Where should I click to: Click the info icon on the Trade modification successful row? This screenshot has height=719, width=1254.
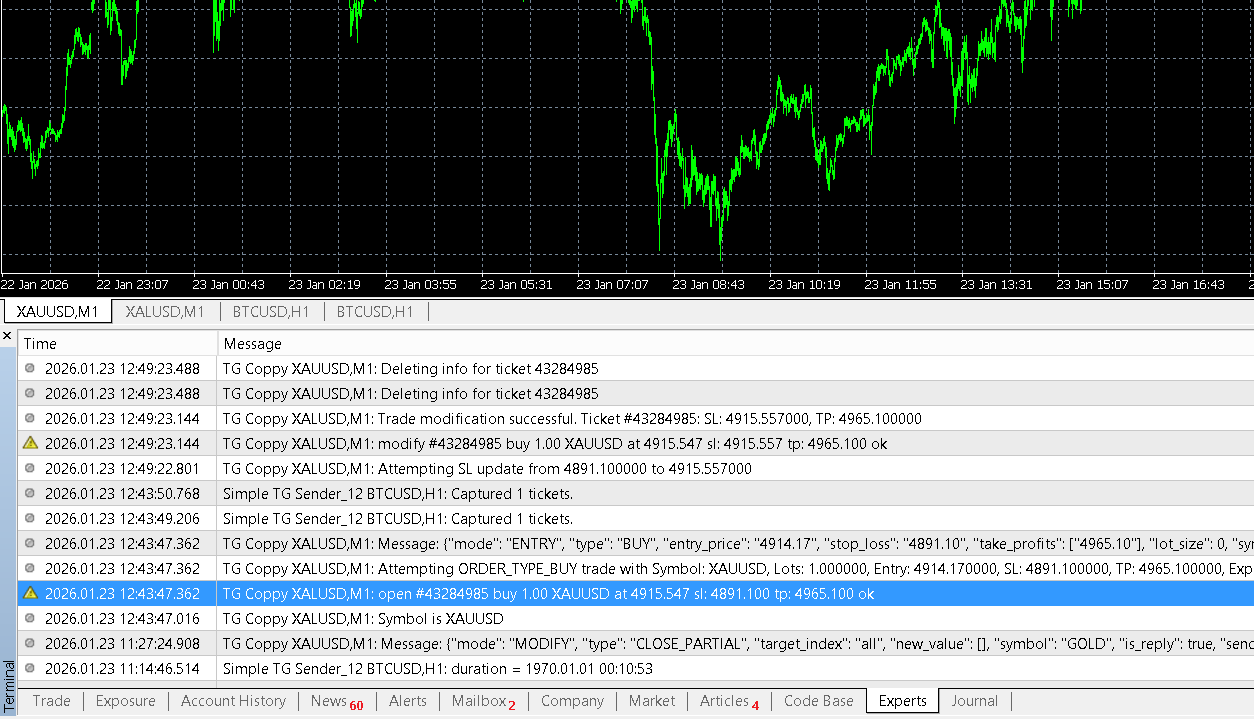click(x=30, y=418)
